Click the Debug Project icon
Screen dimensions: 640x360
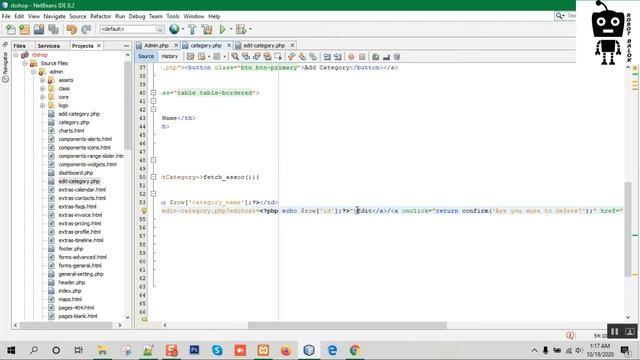[x=241, y=29]
